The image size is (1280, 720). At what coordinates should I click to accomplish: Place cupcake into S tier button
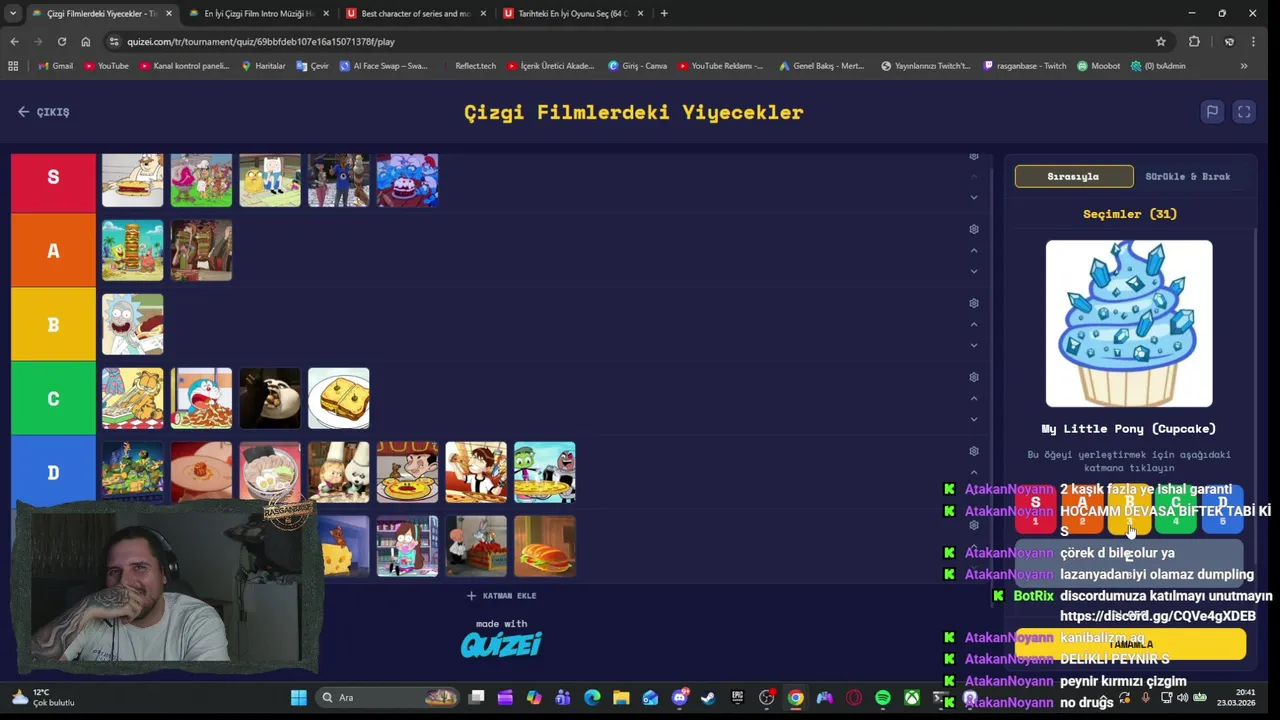(1035, 509)
